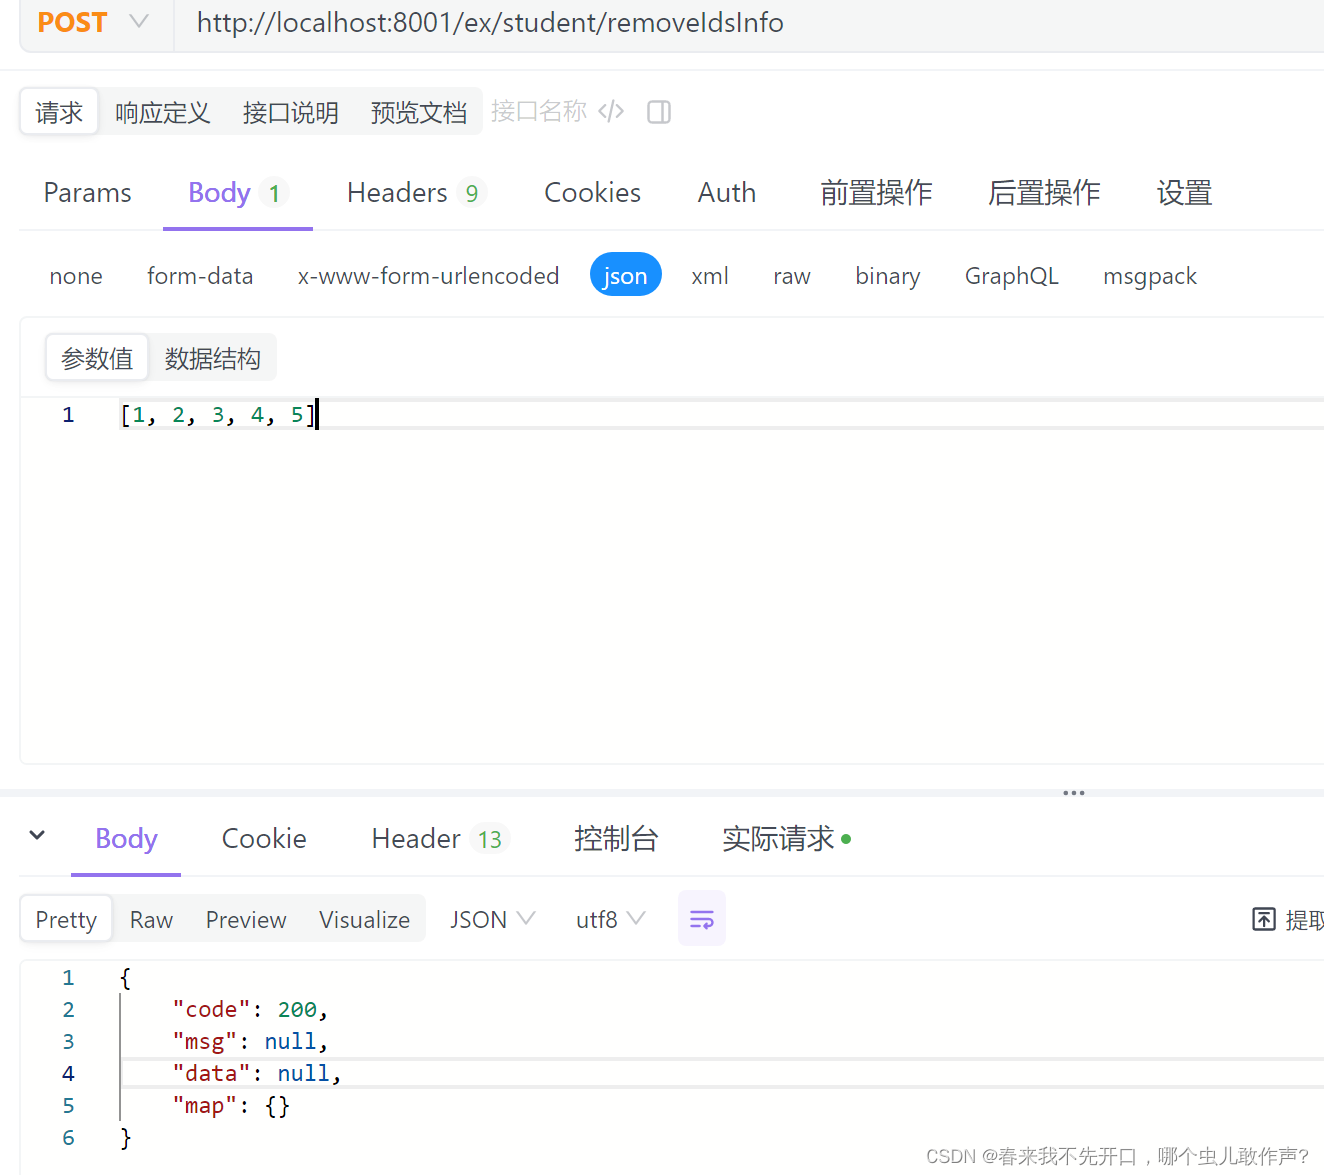Screen dimensions: 1324x1175
Task: Select the Preview response view
Action: coord(246,919)
